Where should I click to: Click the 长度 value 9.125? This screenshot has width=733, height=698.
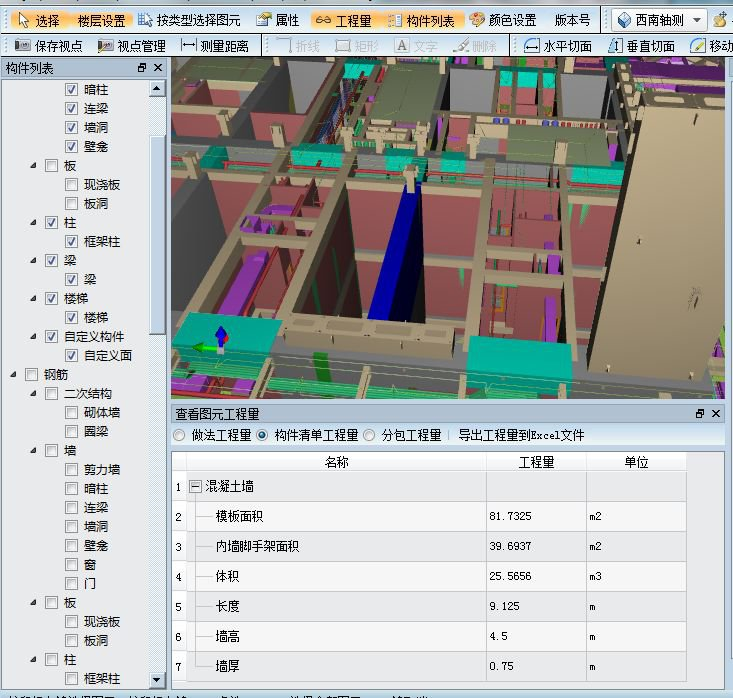[504, 606]
